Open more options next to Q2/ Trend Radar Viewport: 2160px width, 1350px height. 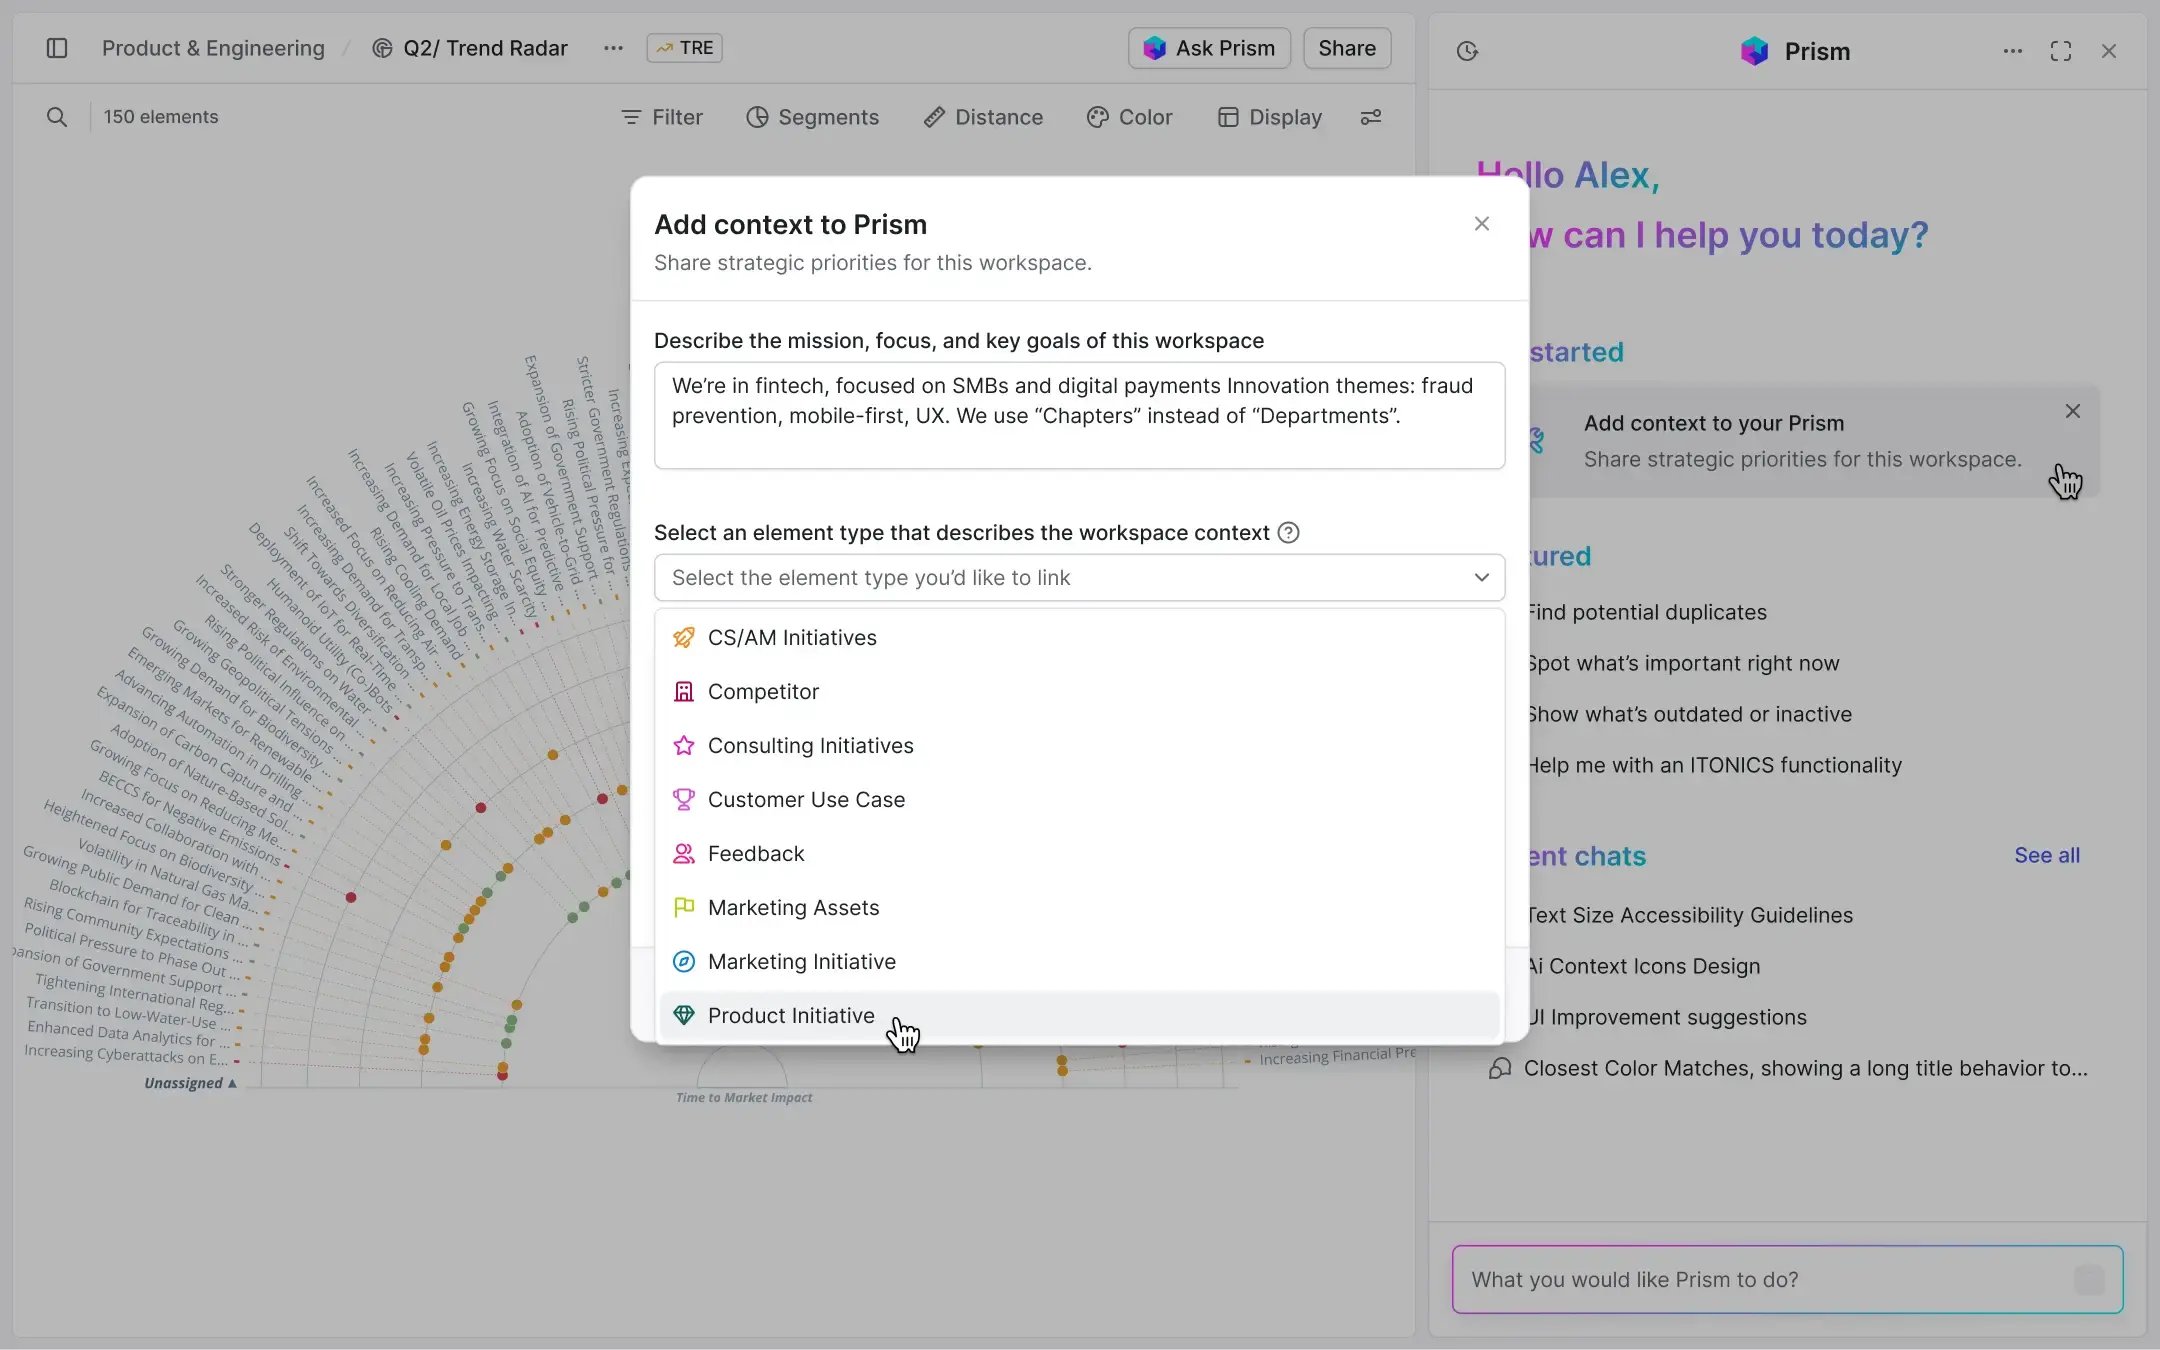(x=612, y=48)
